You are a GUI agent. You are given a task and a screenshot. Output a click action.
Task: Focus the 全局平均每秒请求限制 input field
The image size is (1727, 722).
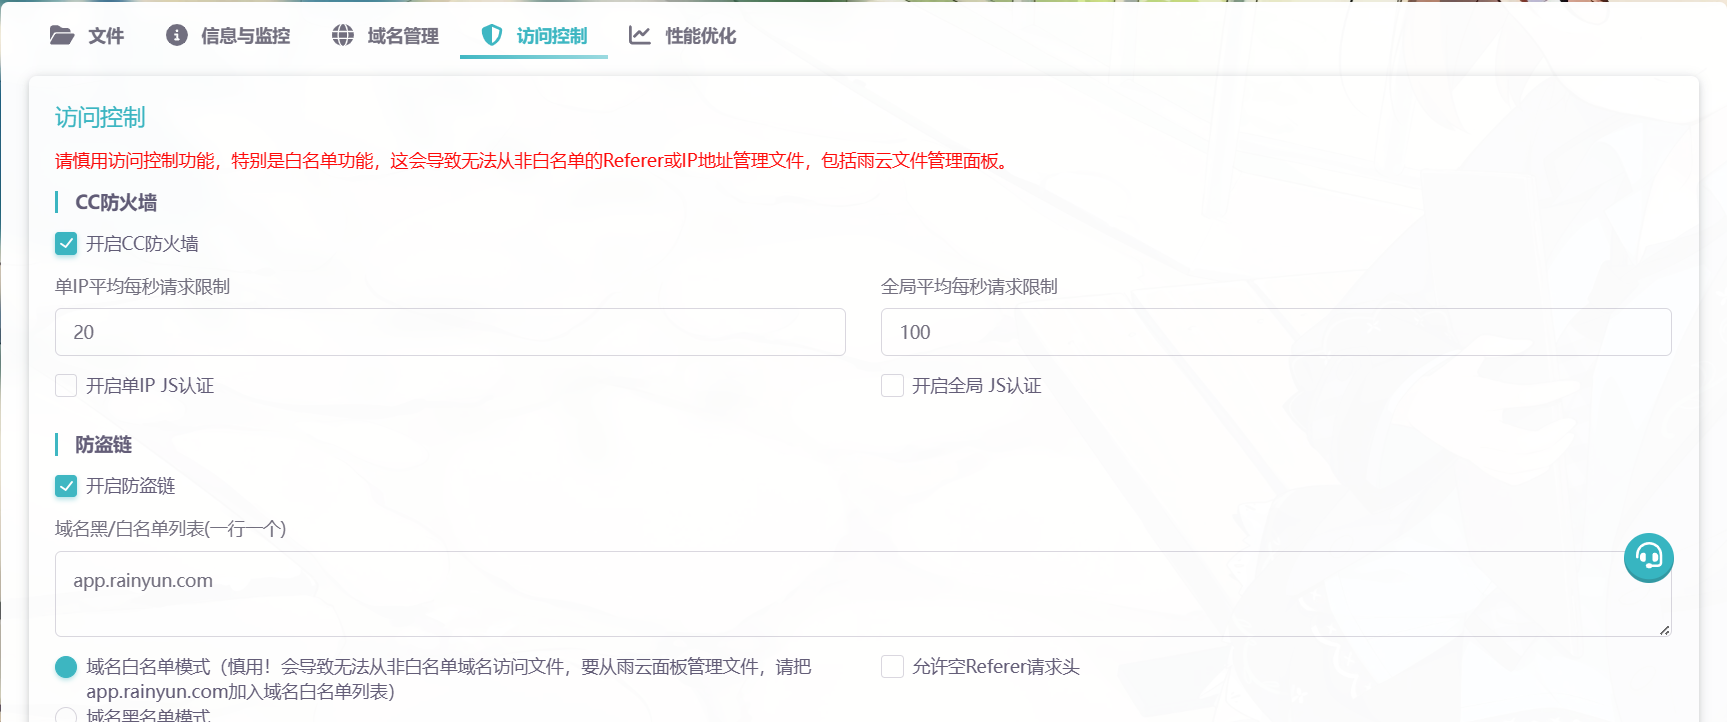1275,332
